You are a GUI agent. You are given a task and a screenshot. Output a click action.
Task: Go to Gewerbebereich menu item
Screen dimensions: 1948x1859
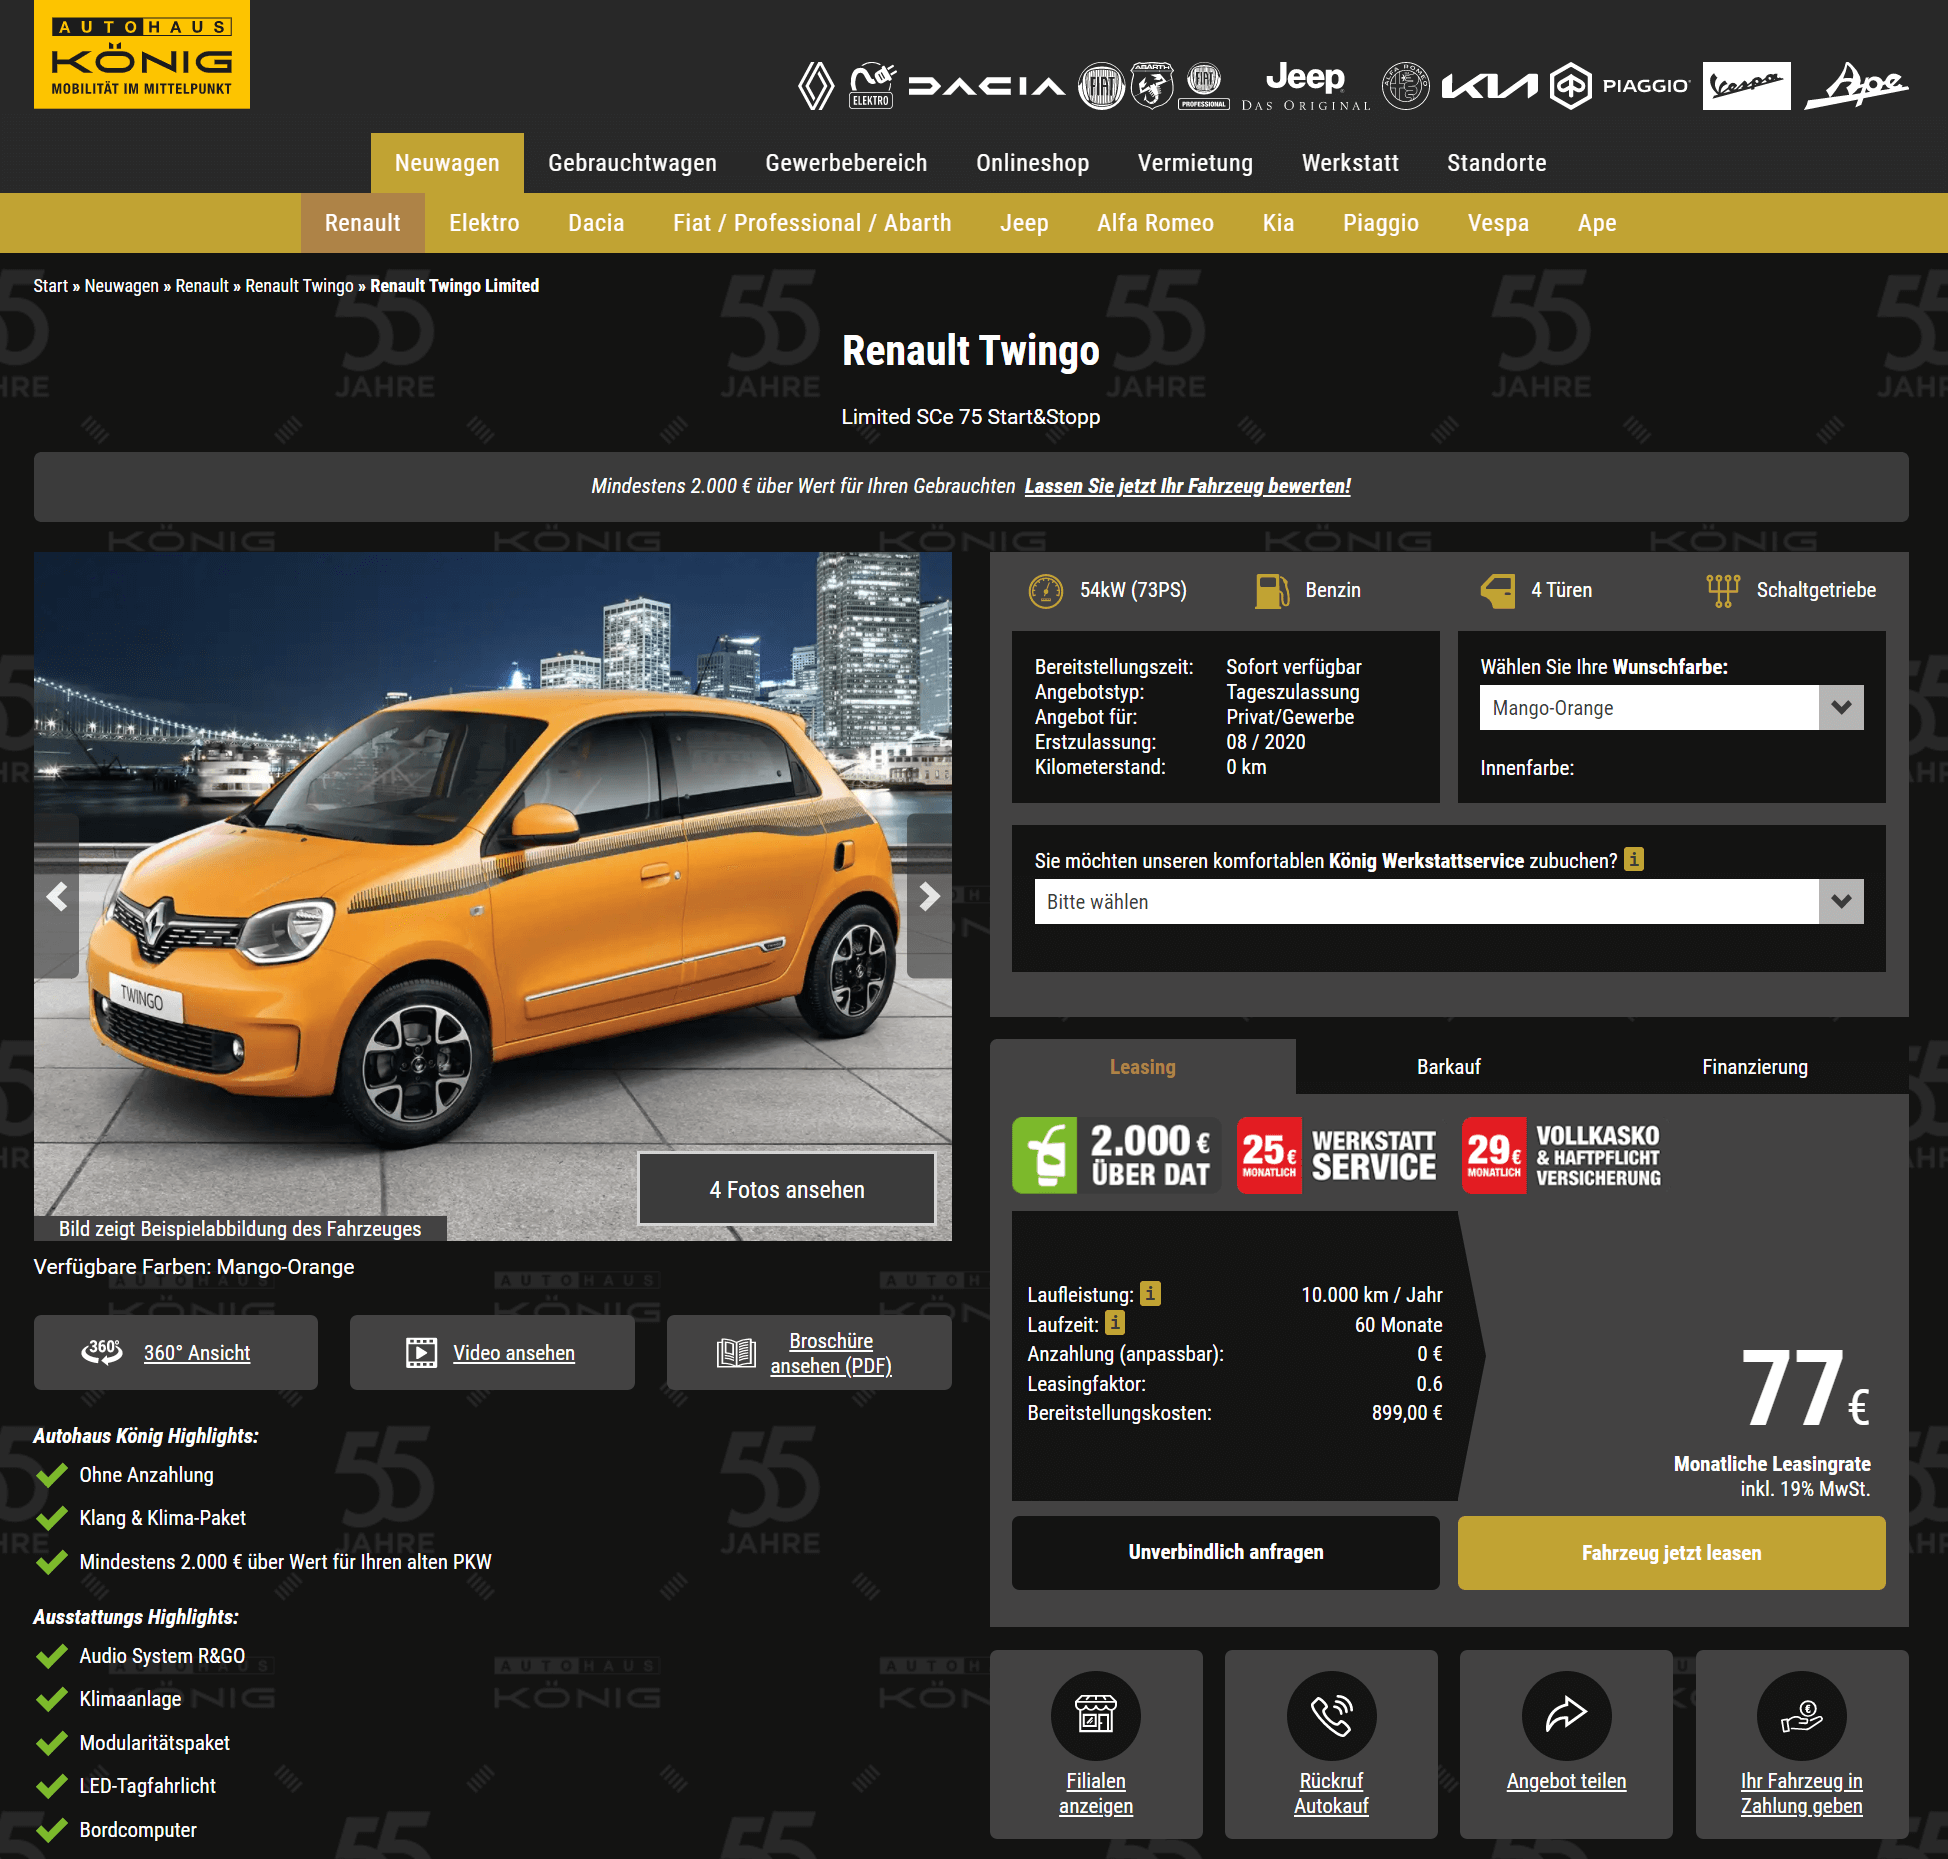point(846,163)
